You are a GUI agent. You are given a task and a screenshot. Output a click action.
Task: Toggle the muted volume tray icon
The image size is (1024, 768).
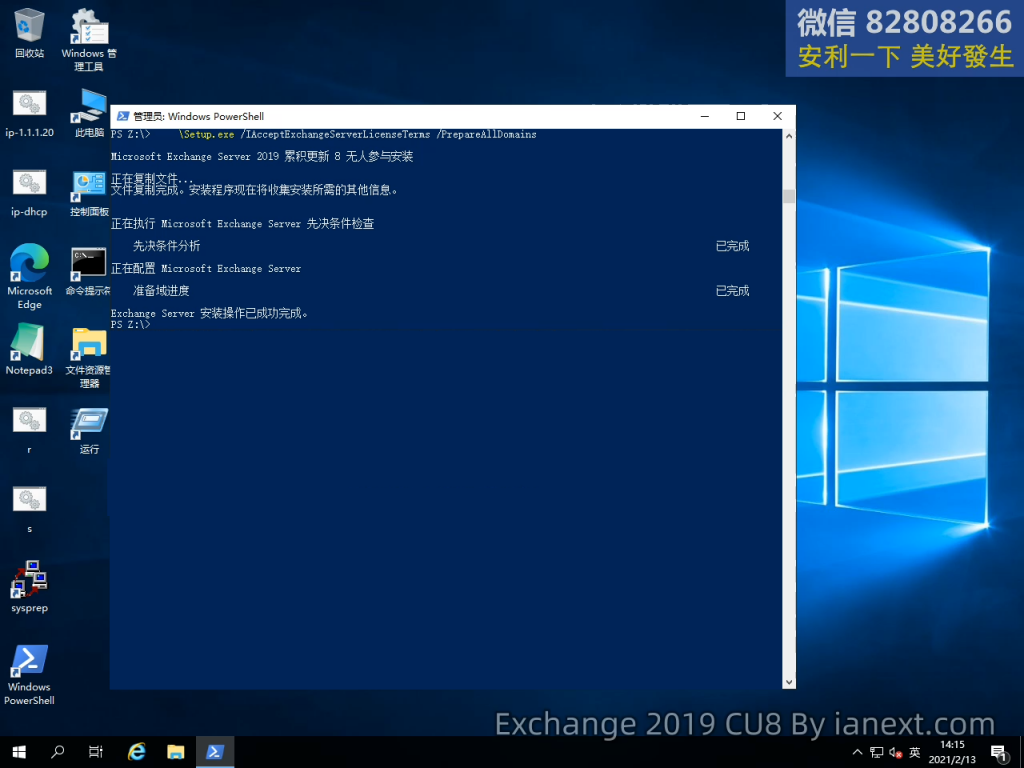pos(895,752)
